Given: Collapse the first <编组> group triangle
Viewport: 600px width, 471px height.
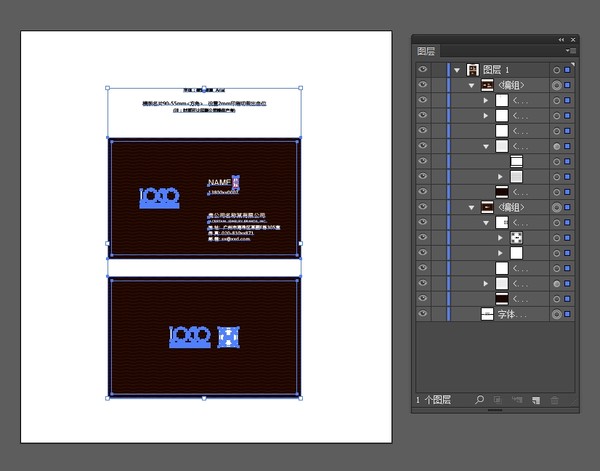Looking at the screenshot, I should click(471, 86).
